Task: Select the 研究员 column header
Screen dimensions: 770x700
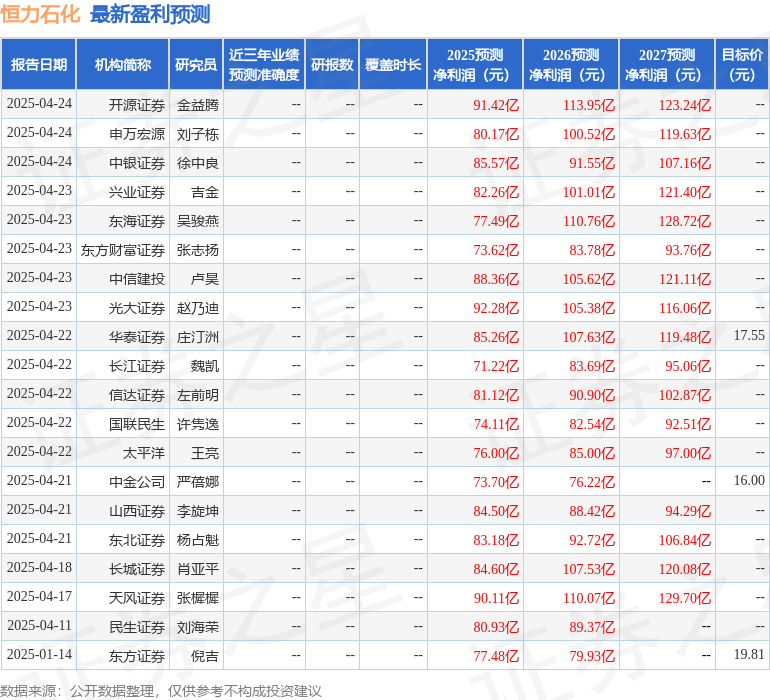Action: click(195, 65)
